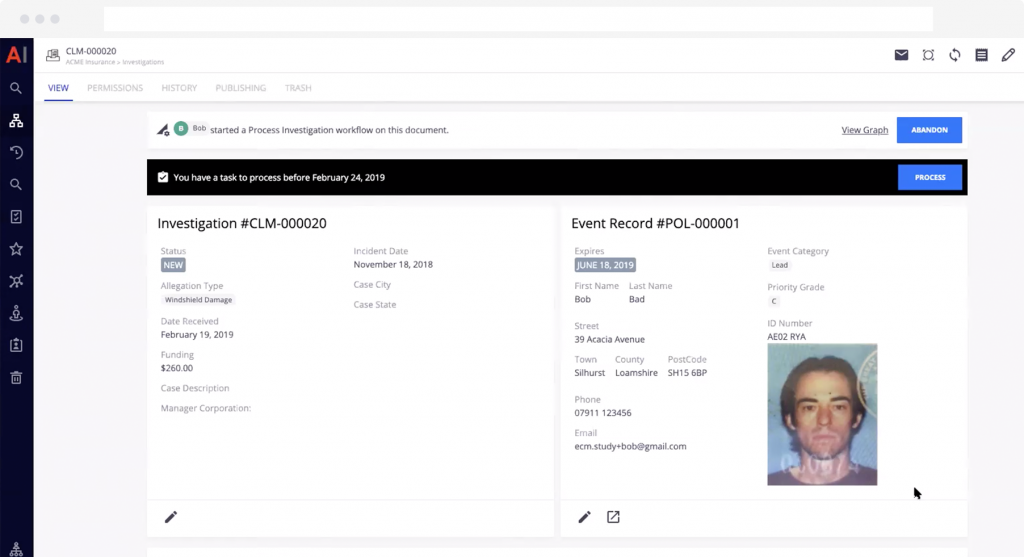Open Event Record in new window icon
The image size is (1024, 557).
(614, 517)
